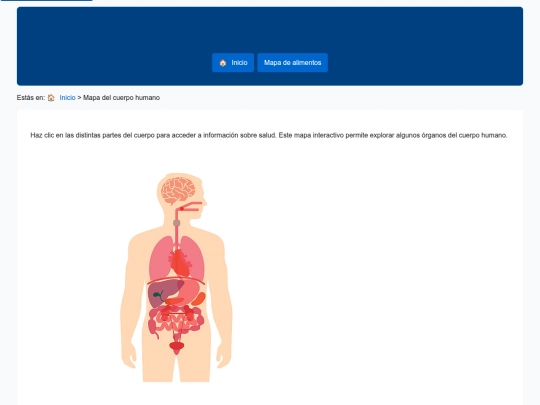Select the left lung on the body

coord(160,258)
